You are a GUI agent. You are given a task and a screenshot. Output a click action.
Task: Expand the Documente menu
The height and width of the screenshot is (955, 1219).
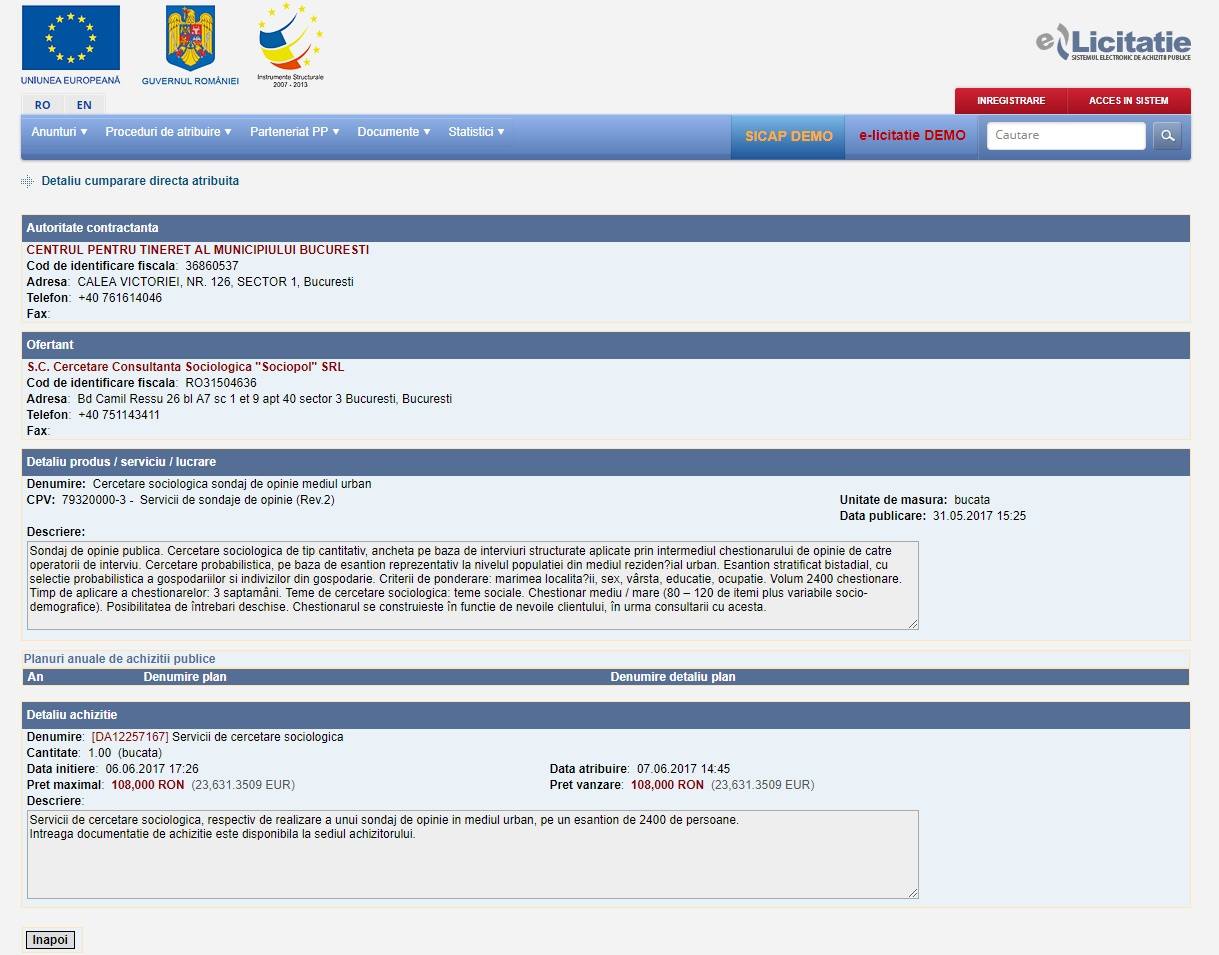(x=393, y=132)
